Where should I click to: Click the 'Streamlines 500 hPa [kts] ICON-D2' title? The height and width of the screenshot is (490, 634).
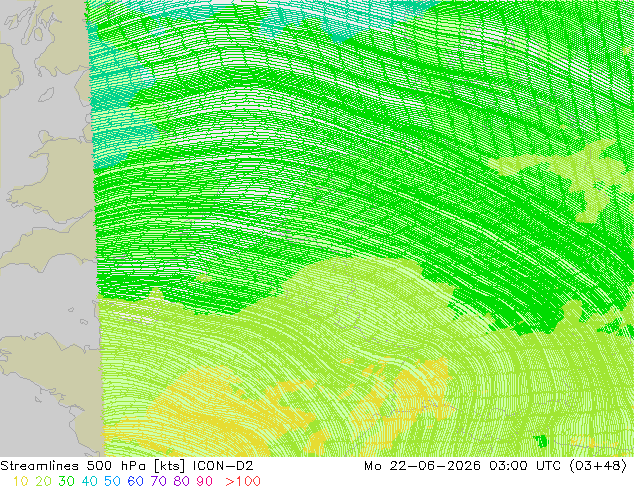tap(127, 466)
